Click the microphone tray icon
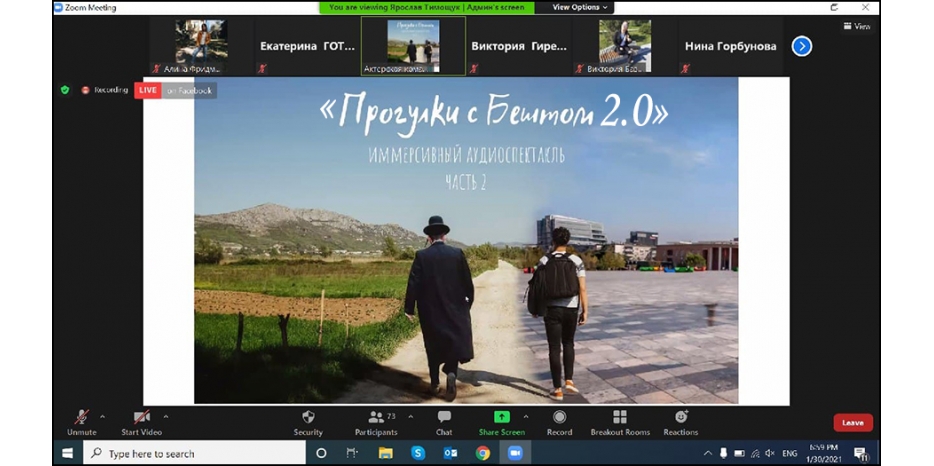 pos(724,453)
